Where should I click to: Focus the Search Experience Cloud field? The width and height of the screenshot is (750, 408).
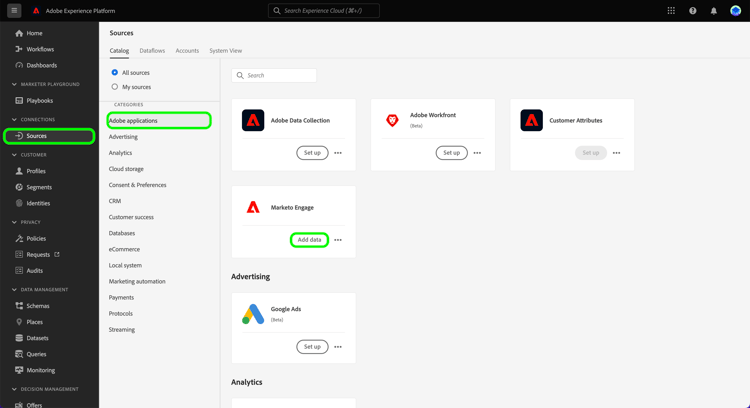324,11
